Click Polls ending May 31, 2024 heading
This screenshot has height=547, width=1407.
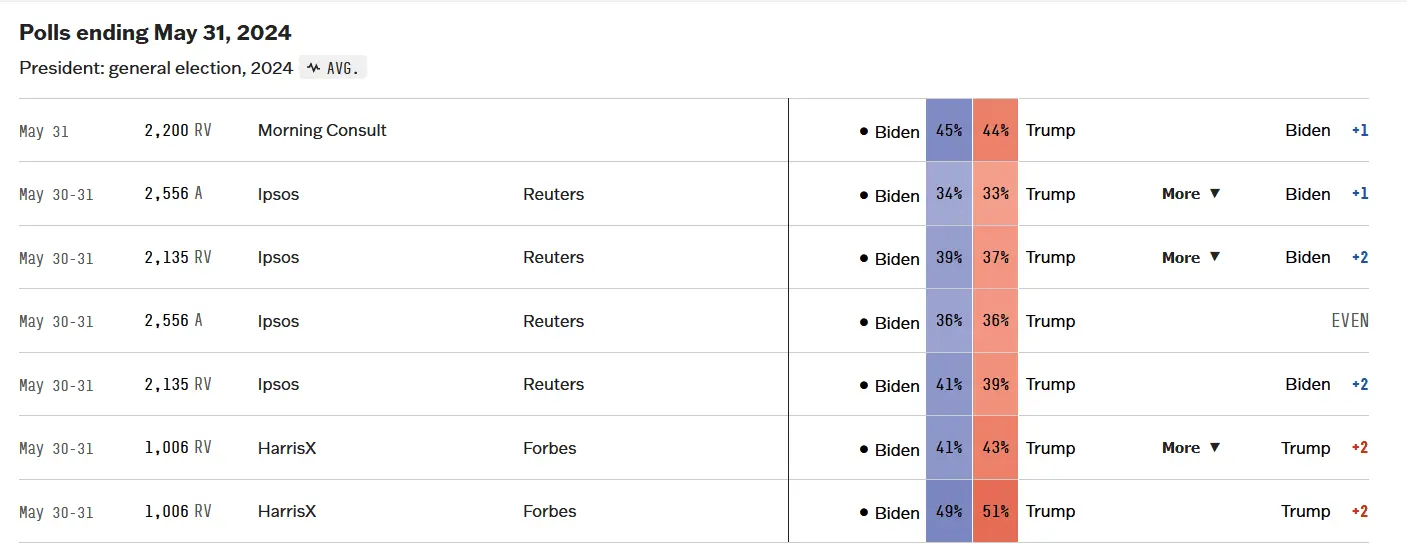coord(155,33)
